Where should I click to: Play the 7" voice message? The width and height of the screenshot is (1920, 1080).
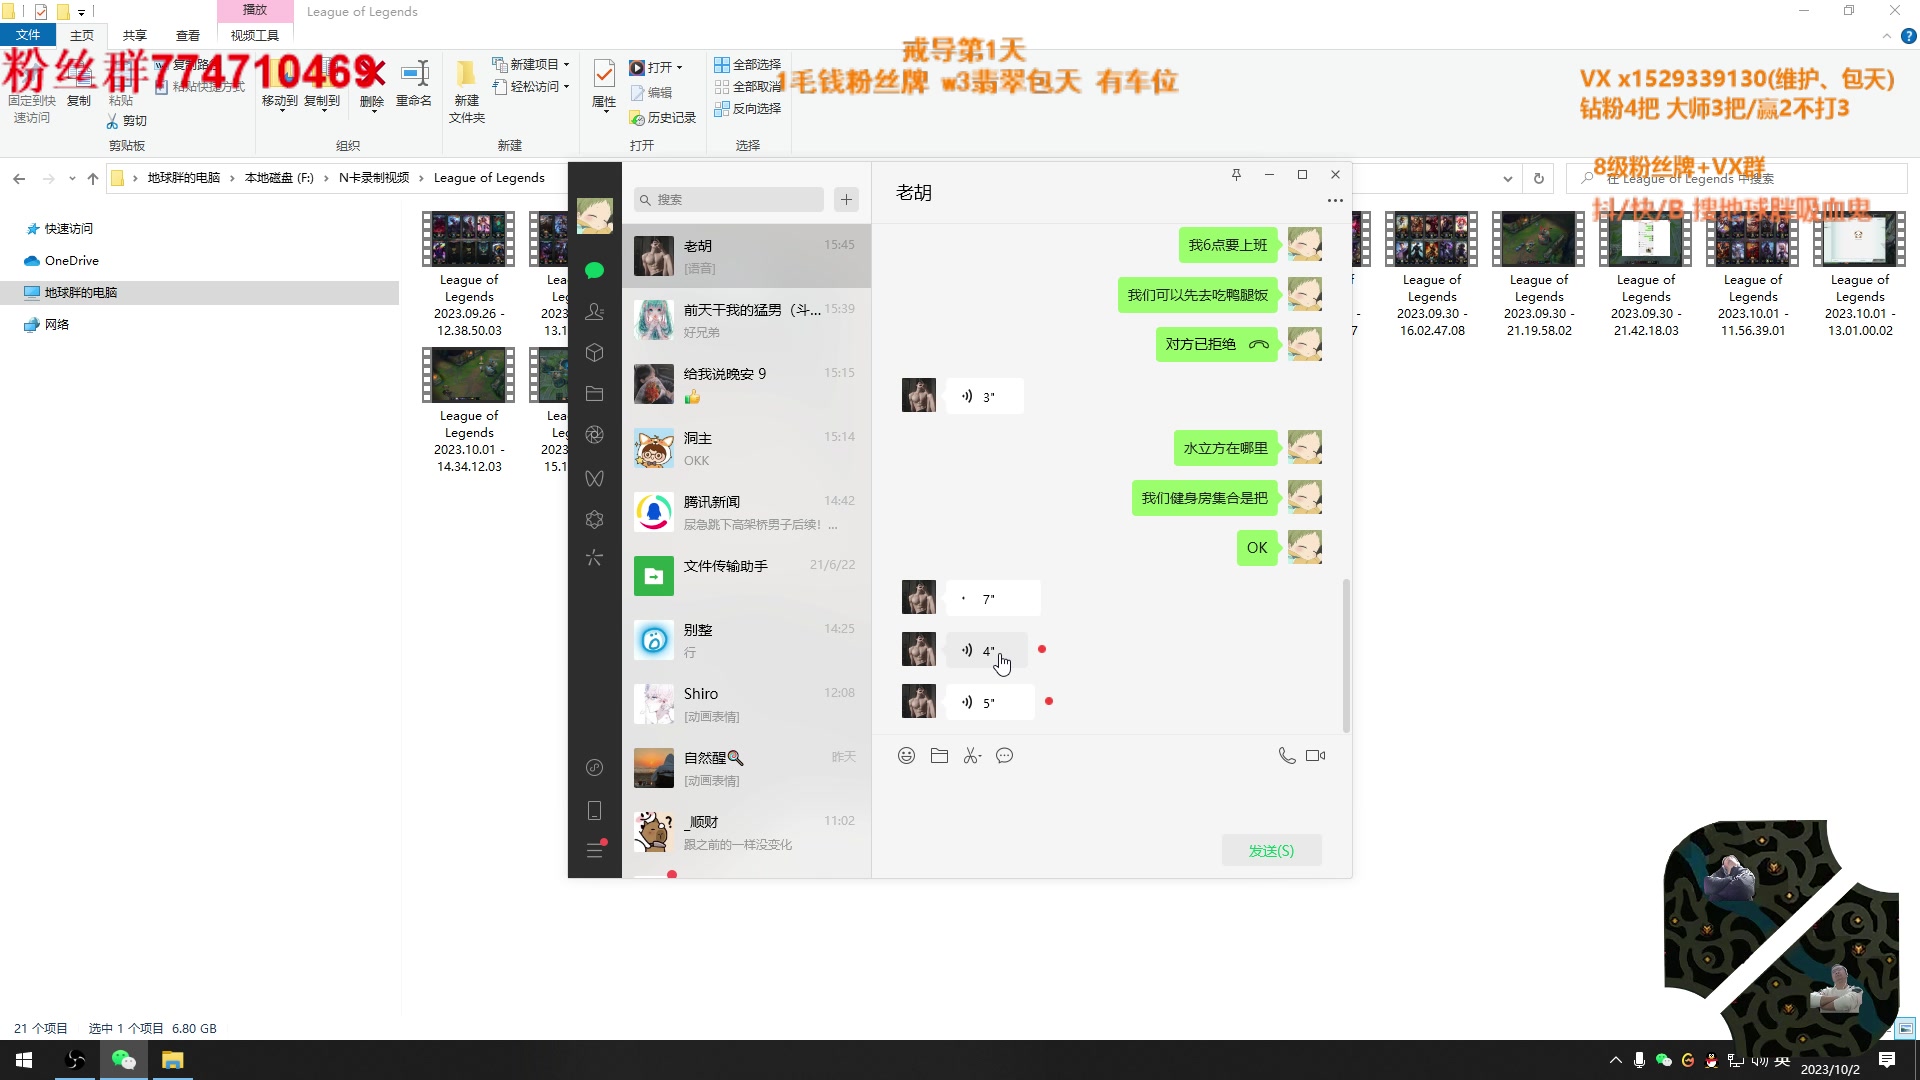[x=993, y=598]
